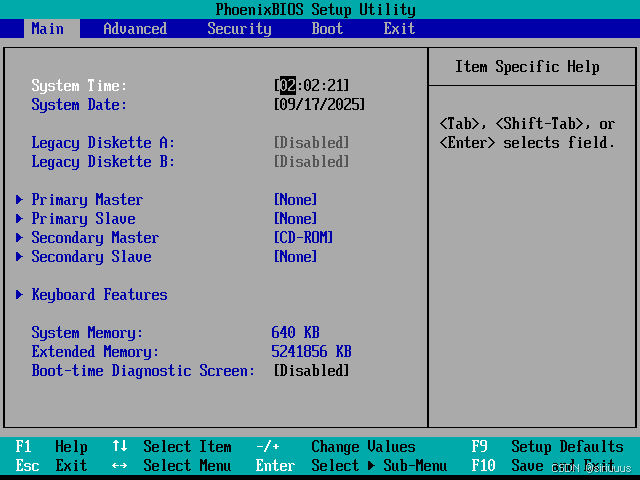Click the Enter Select Sub-Menu hint
Screen dimensions: 640x480
click(x=351, y=466)
